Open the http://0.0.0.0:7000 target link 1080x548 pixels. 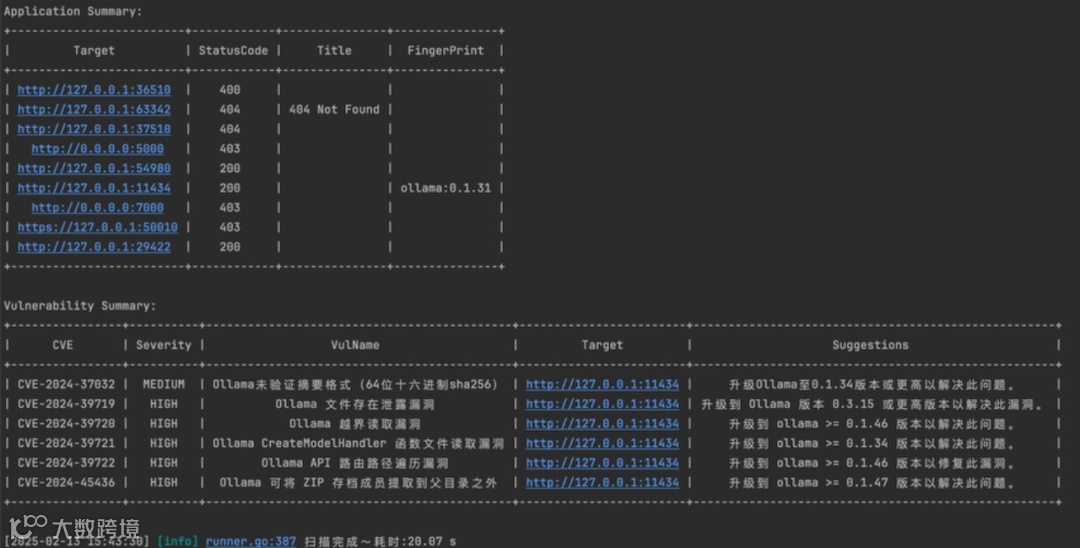click(98, 207)
